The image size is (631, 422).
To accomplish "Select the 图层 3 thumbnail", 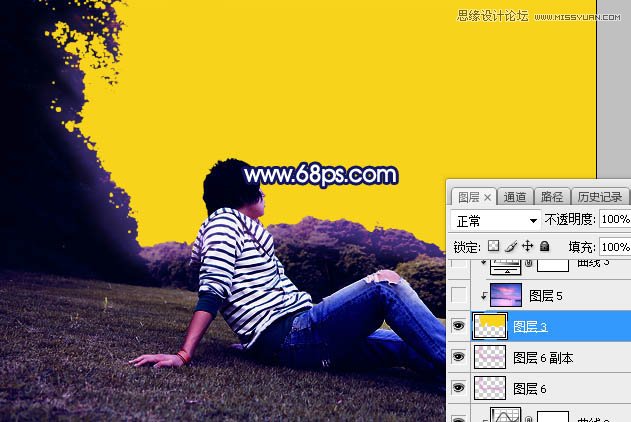I will pyautogui.click(x=490, y=326).
